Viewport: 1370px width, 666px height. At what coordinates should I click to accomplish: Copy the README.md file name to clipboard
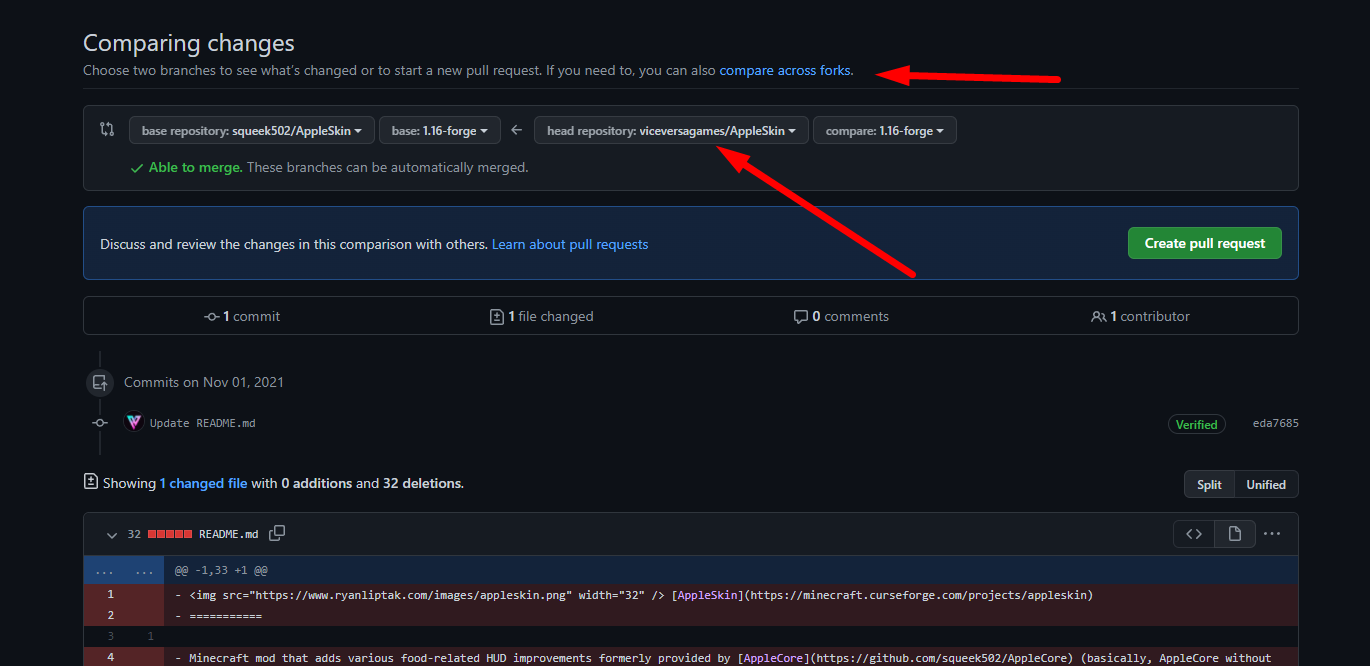pyautogui.click(x=277, y=533)
